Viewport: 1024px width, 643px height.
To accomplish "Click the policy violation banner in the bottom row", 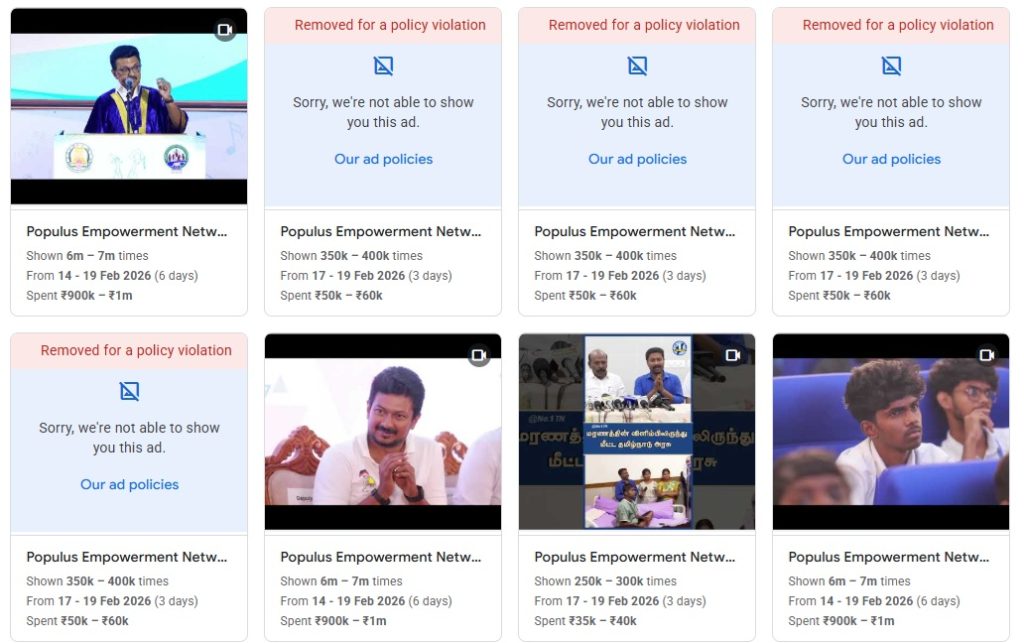I will click(129, 350).
